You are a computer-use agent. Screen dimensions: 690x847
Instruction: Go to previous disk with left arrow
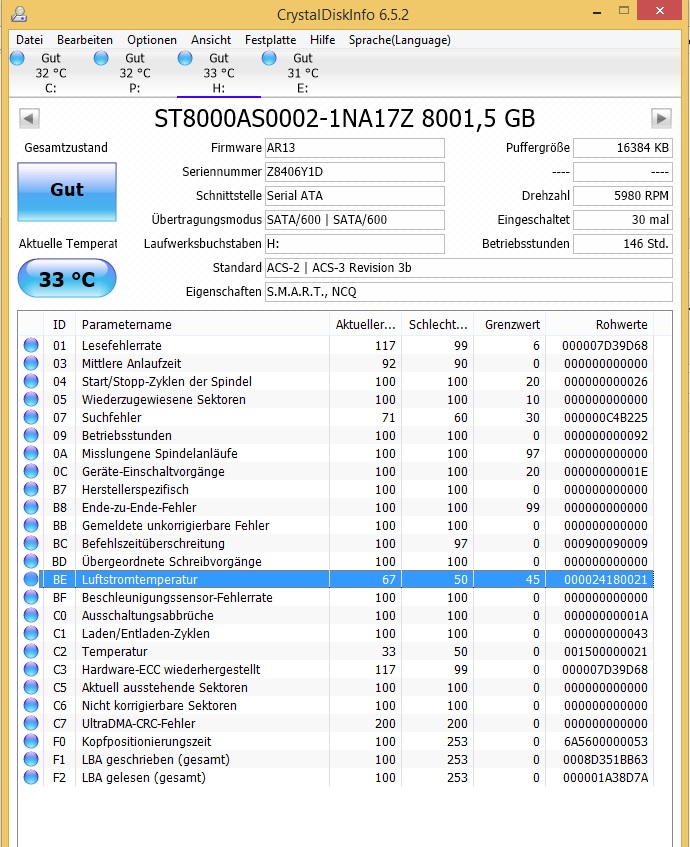[x=29, y=118]
